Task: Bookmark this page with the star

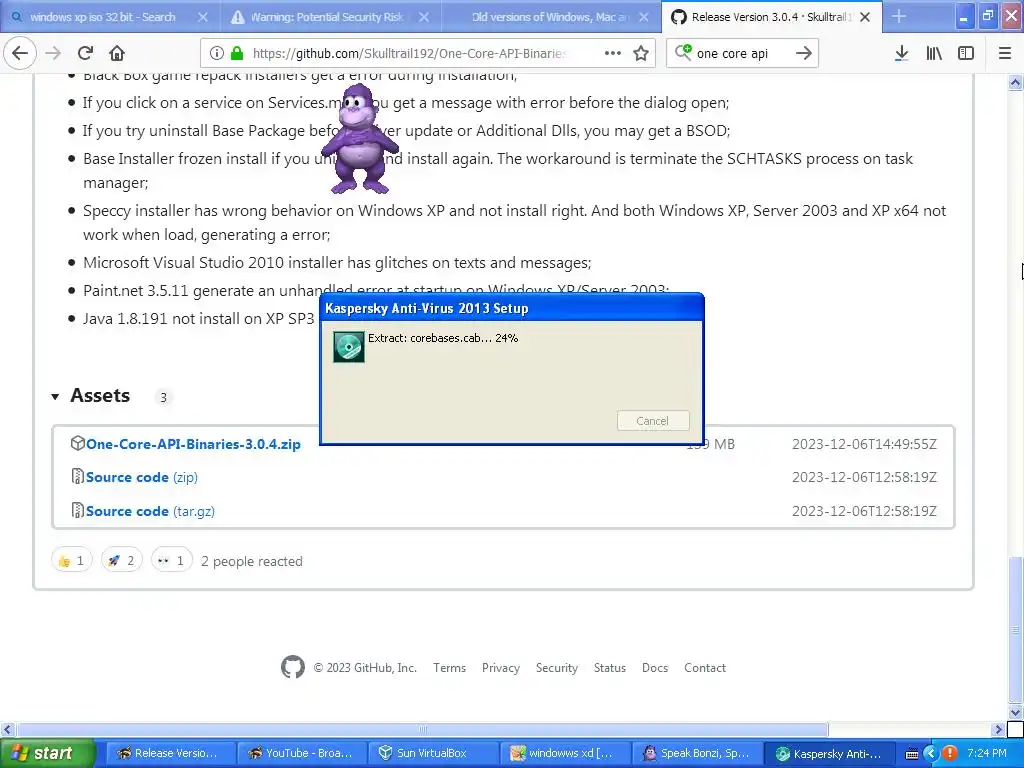Action: point(641,54)
